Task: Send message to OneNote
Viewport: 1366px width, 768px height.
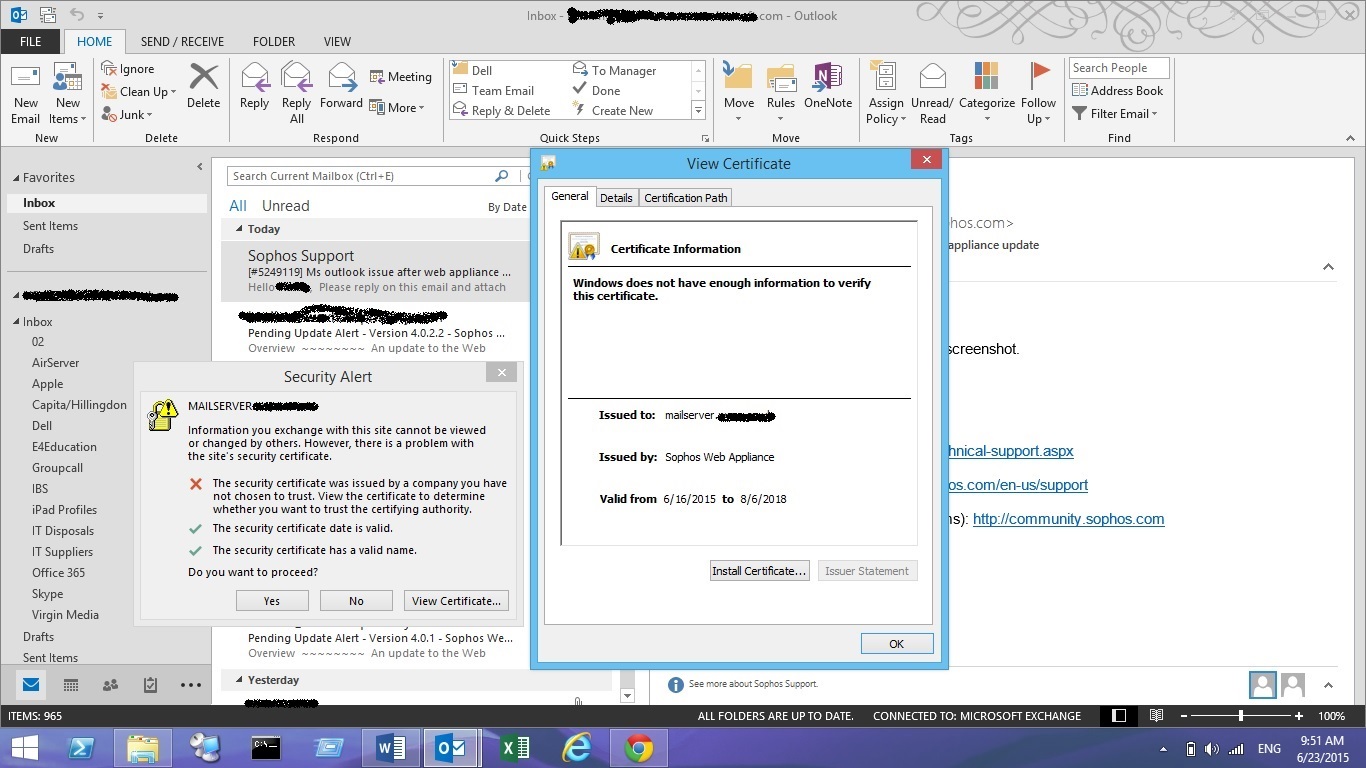Action: tap(828, 87)
